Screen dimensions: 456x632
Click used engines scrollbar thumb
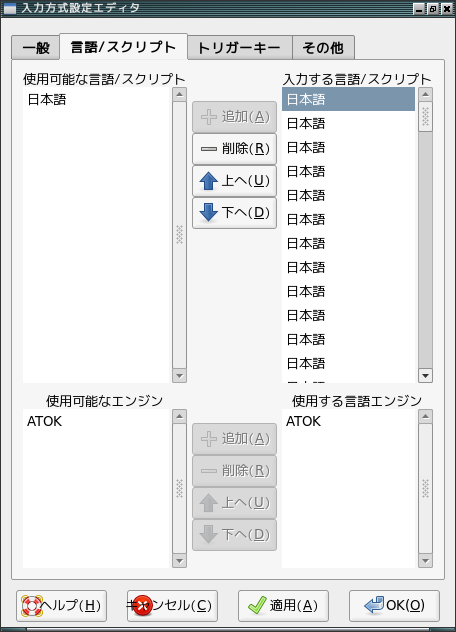tap(425, 489)
